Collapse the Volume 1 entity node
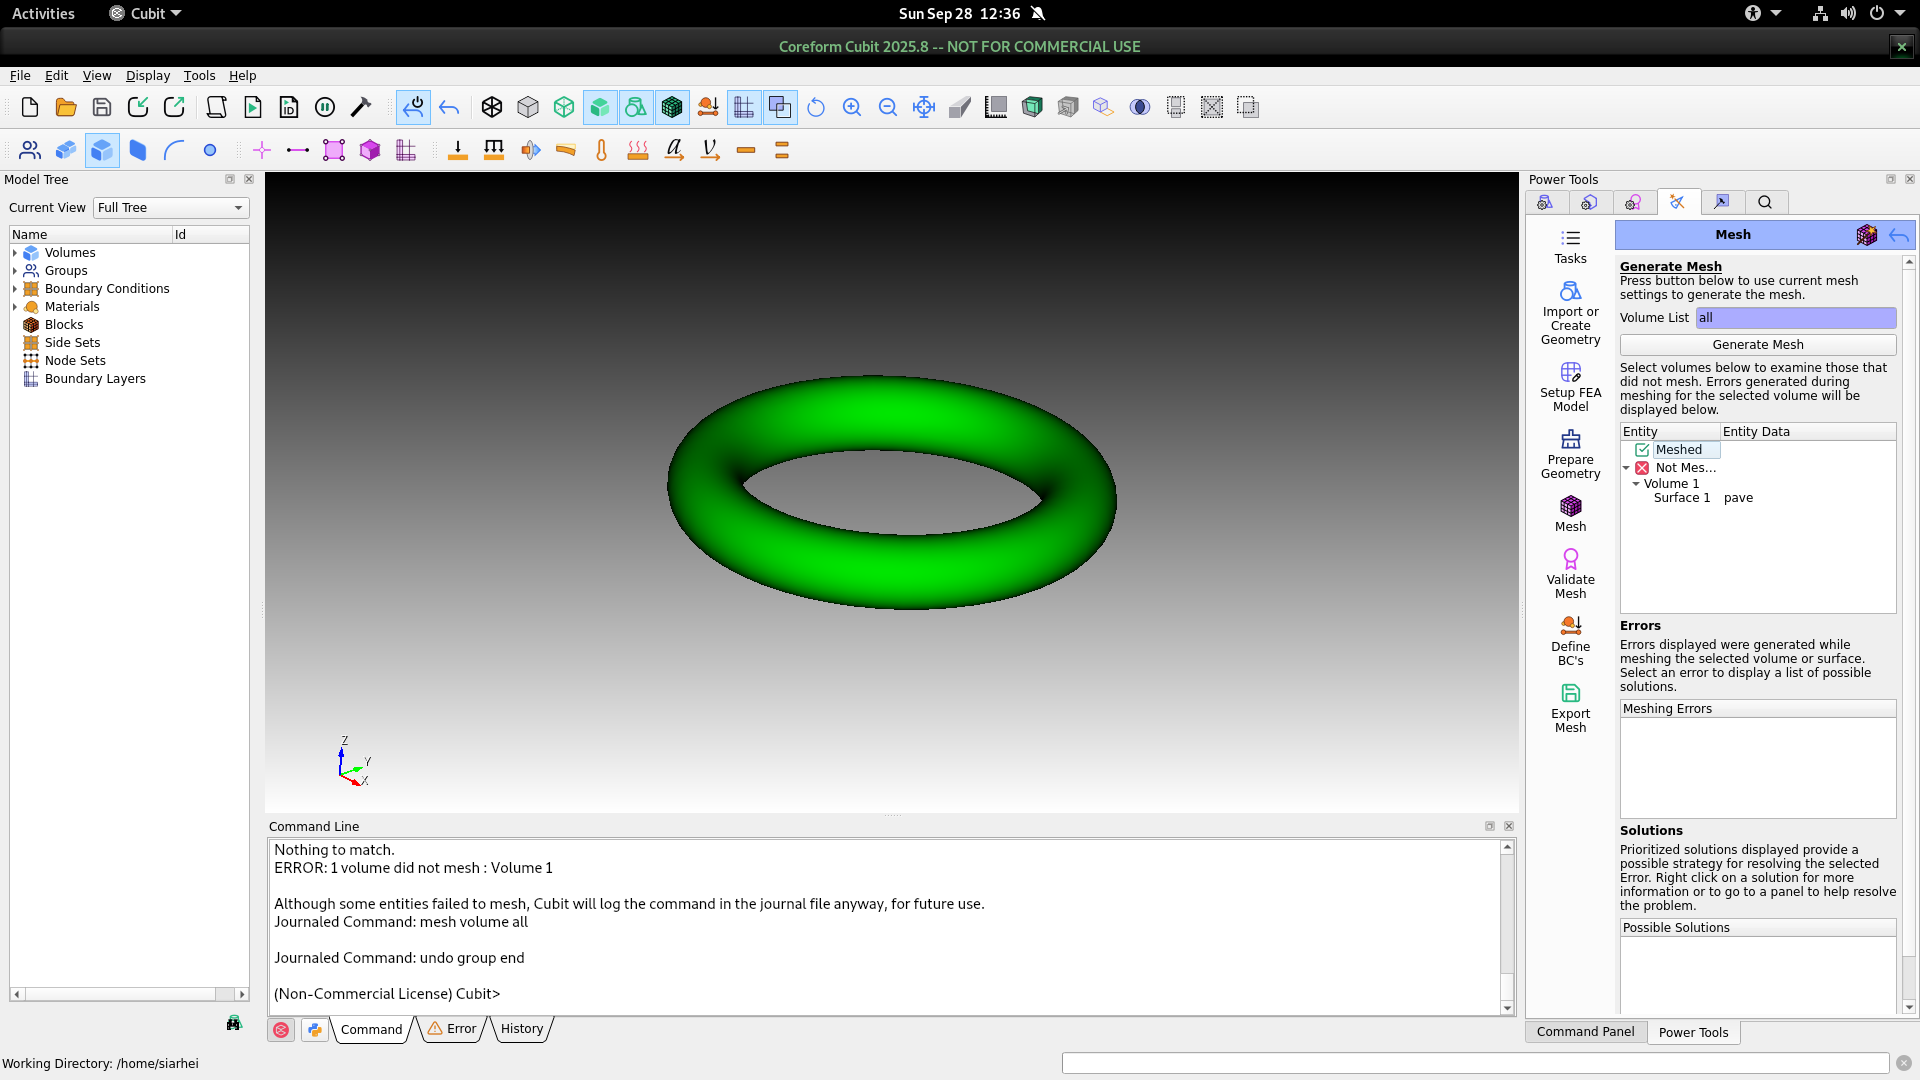 coord(1636,484)
